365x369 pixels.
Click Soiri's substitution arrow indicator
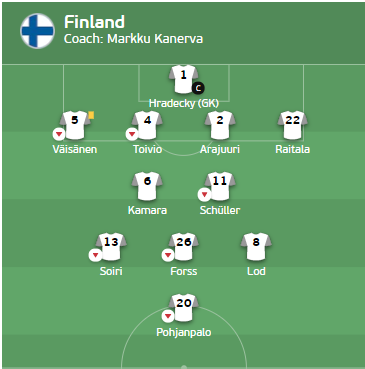[x=95, y=256]
